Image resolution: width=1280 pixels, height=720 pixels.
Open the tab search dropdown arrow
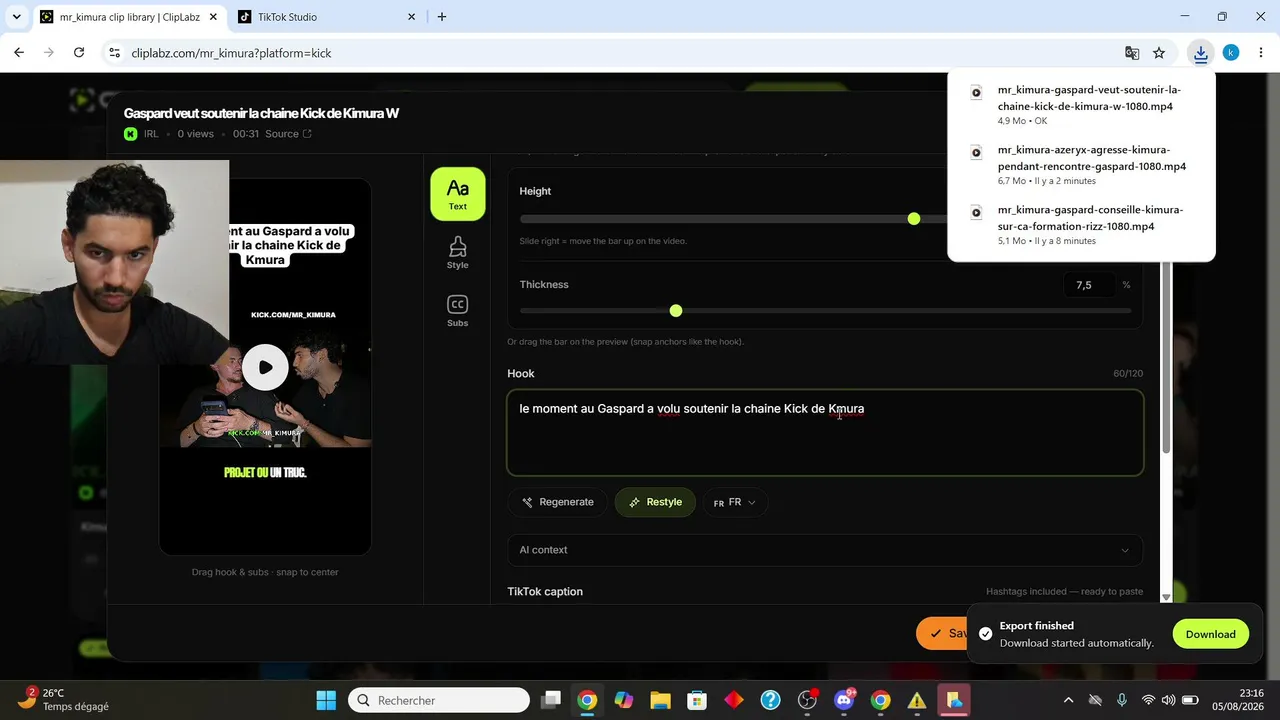pyautogui.click(x=16, y=17)
